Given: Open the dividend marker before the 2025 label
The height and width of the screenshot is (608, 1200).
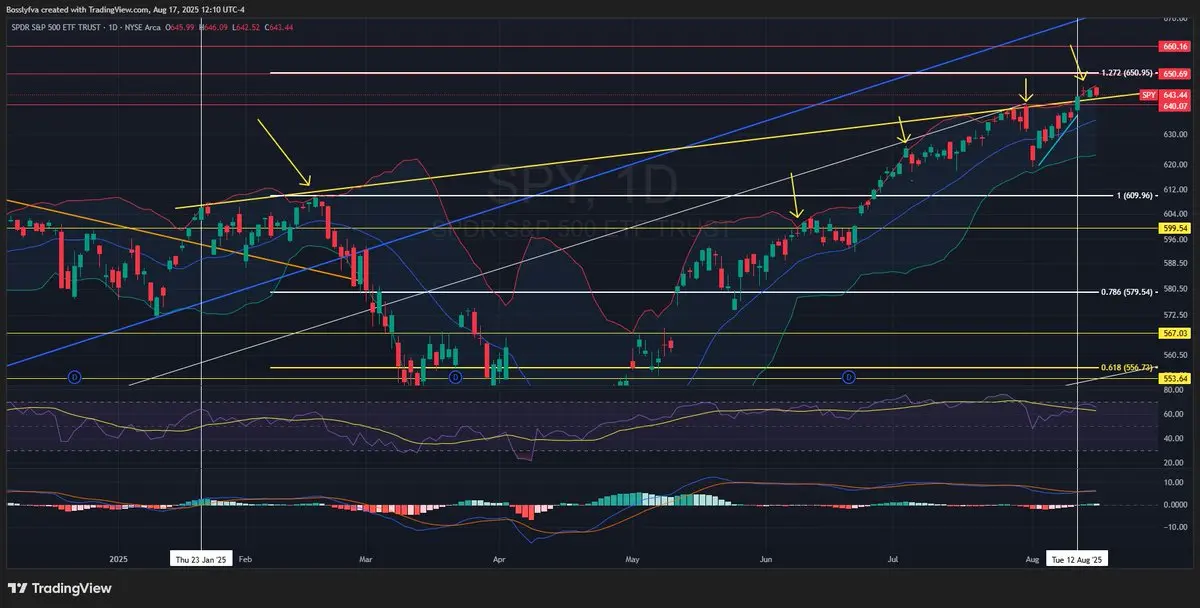Looking at the screenshot, I should point(74,377).
